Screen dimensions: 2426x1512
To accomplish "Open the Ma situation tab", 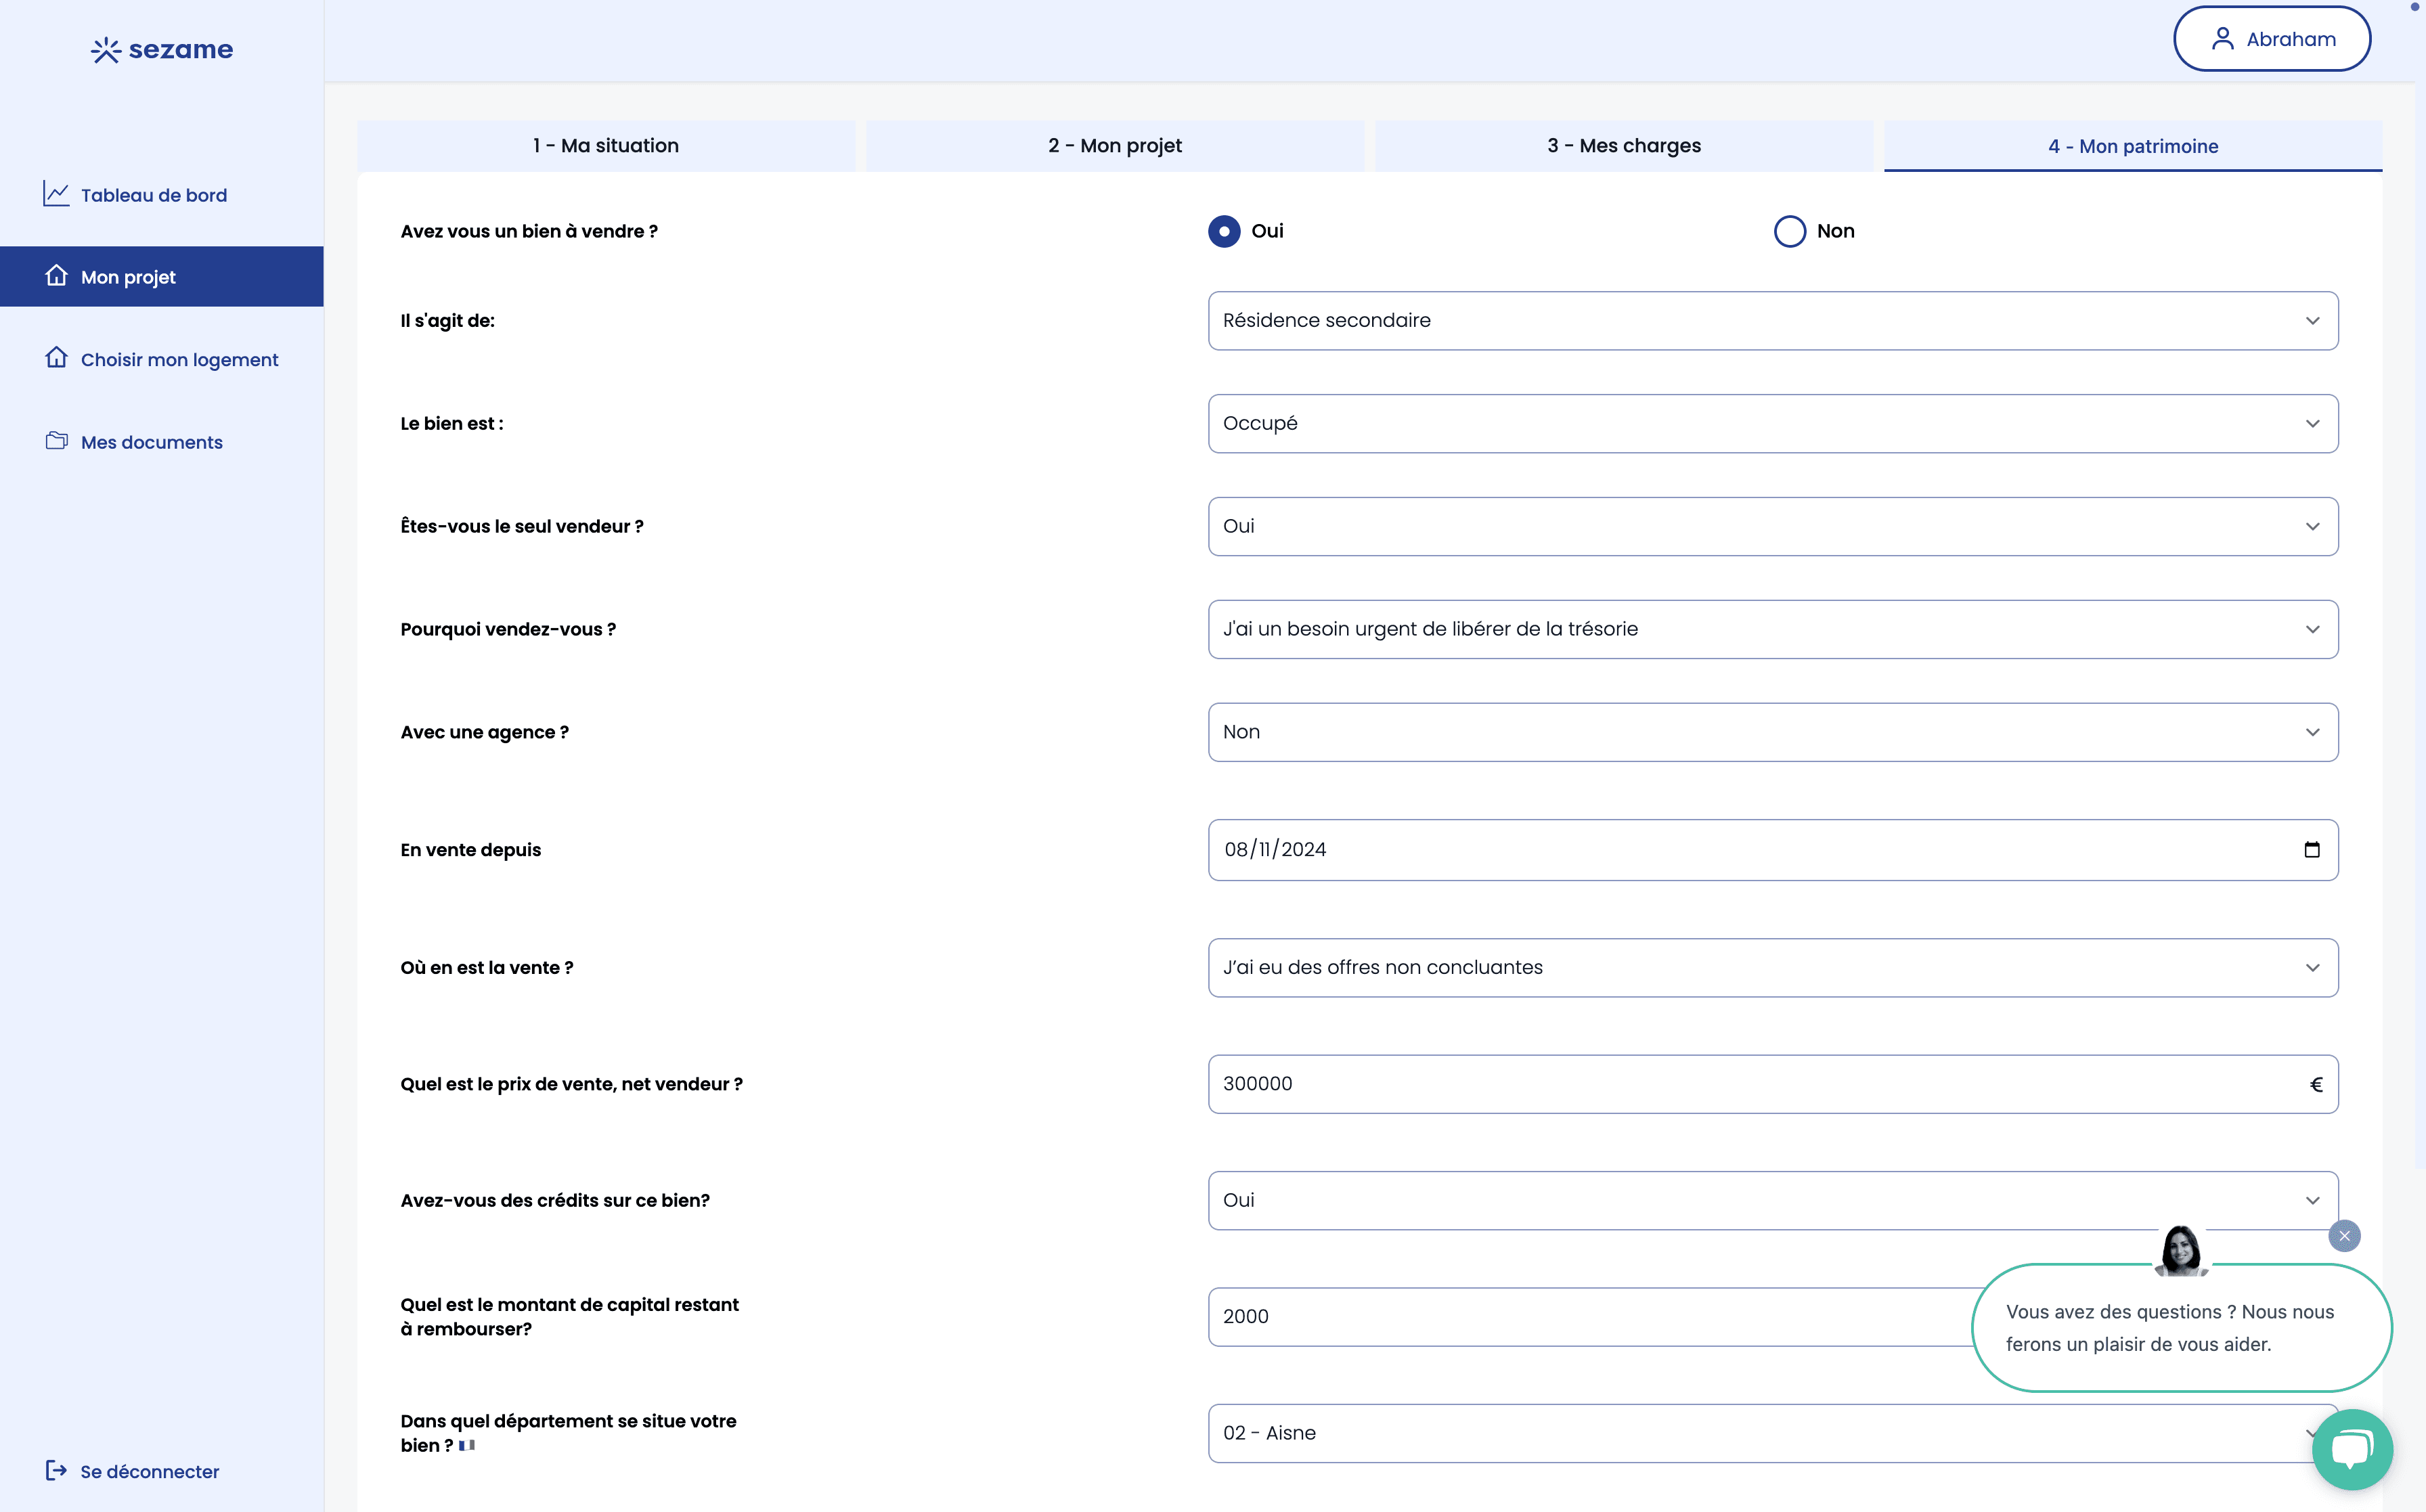I will [605, 145].
